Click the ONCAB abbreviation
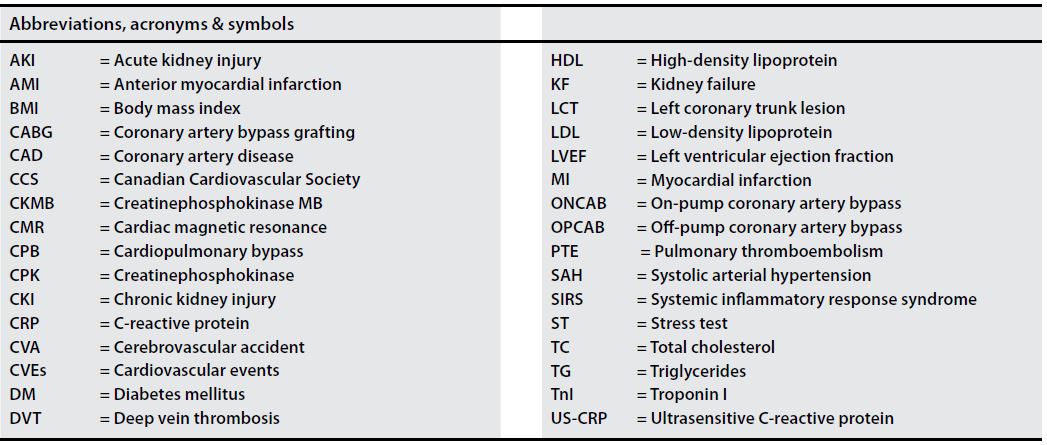This screenshot has width=1047, height=445. click(576, 204)
